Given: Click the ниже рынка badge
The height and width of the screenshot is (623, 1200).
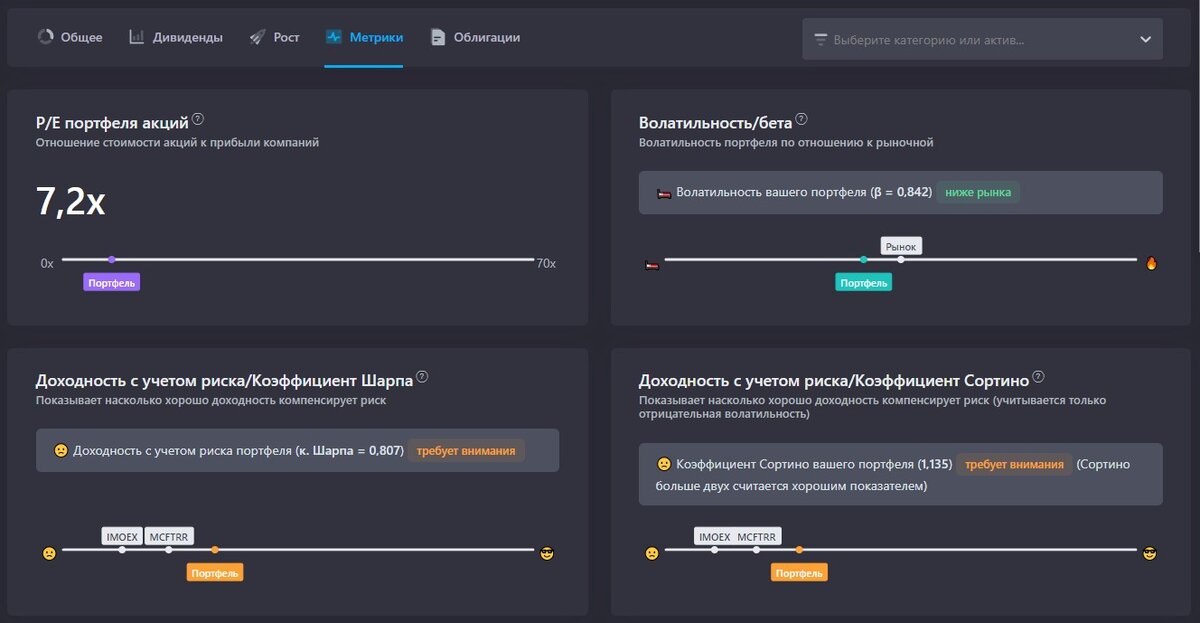Looking at the screenshot, I should tap(978, 192).
